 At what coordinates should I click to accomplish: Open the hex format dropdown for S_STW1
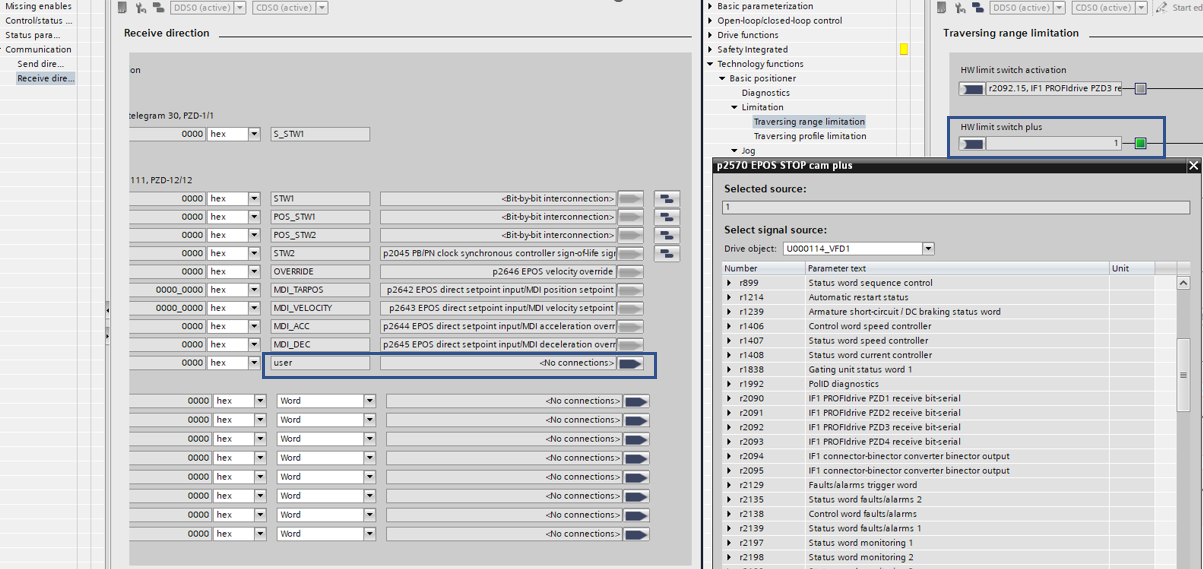(254, 134)
